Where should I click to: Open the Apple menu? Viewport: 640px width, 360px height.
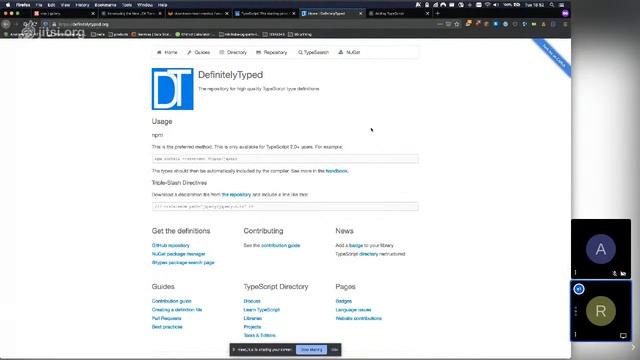pyautogui.click(x=8, y=5)
